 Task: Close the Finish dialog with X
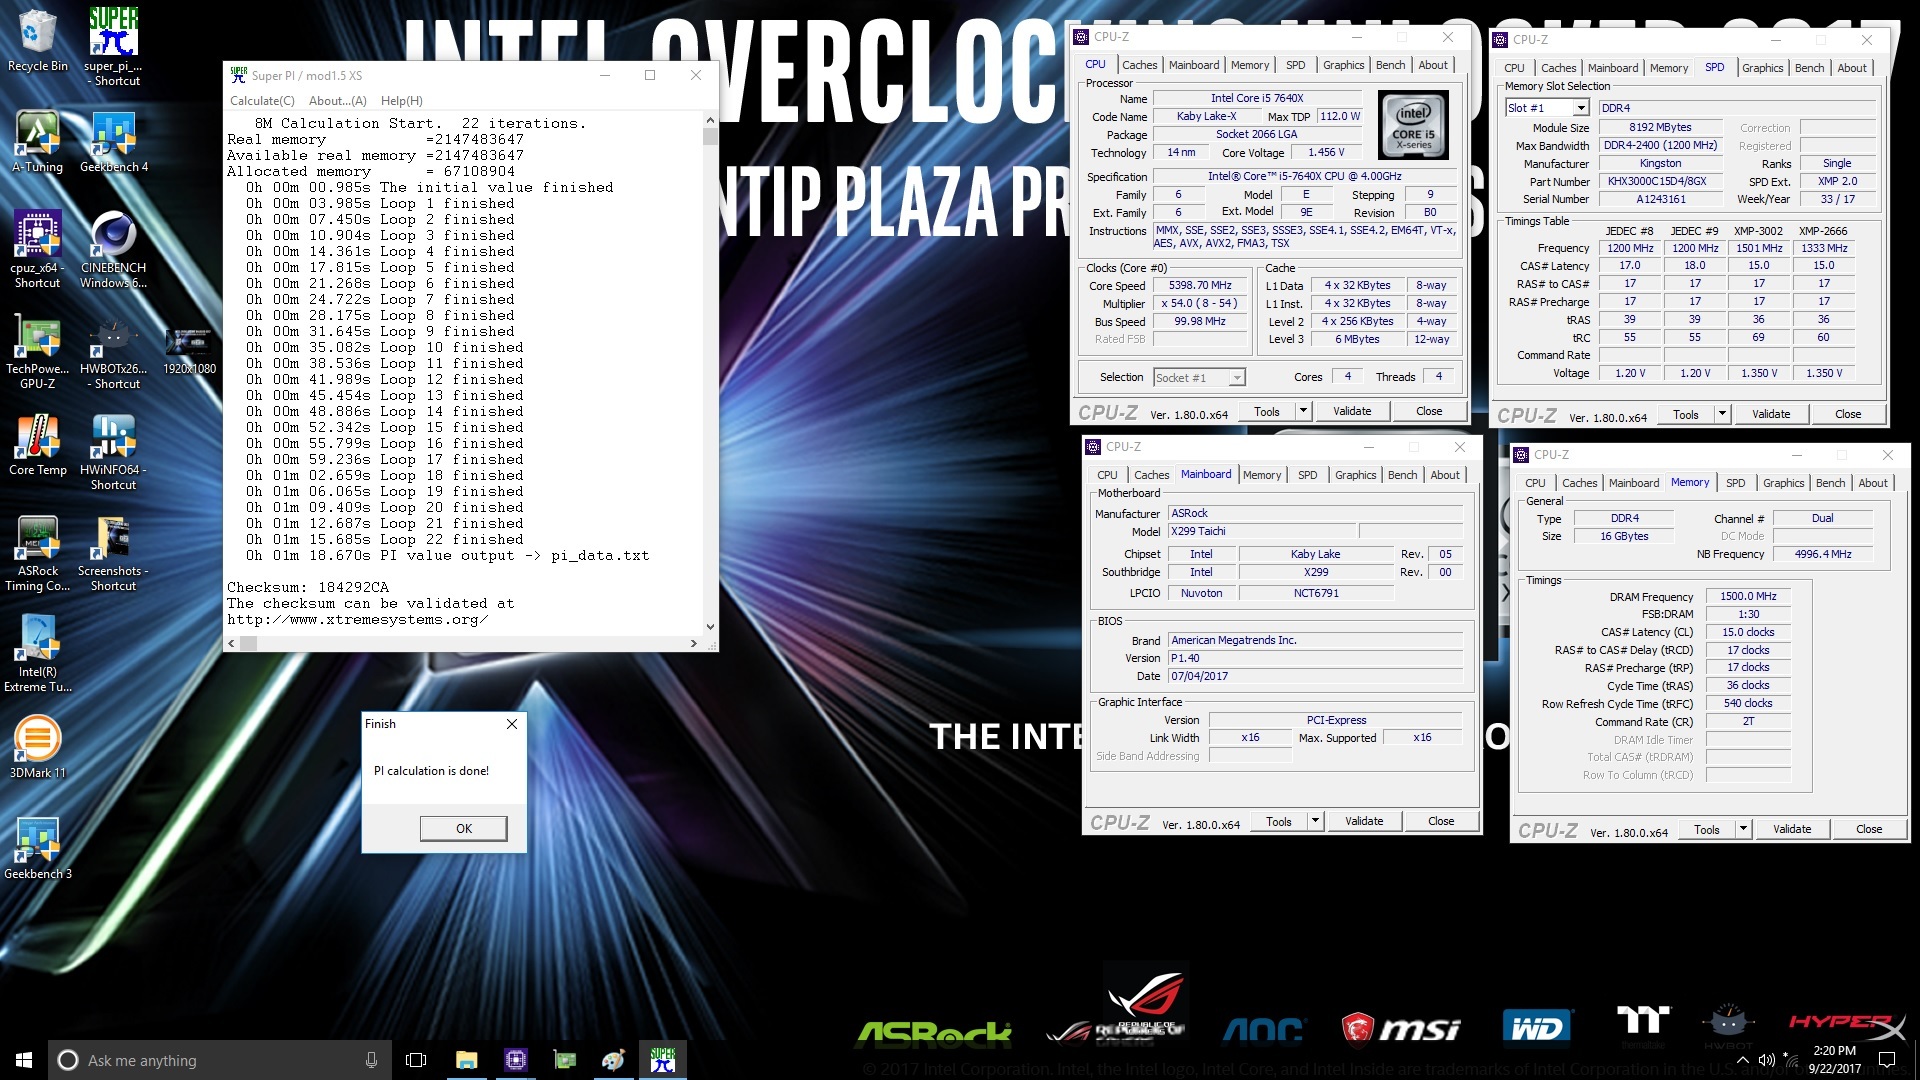pyautogui.click(x=512, y=724)
